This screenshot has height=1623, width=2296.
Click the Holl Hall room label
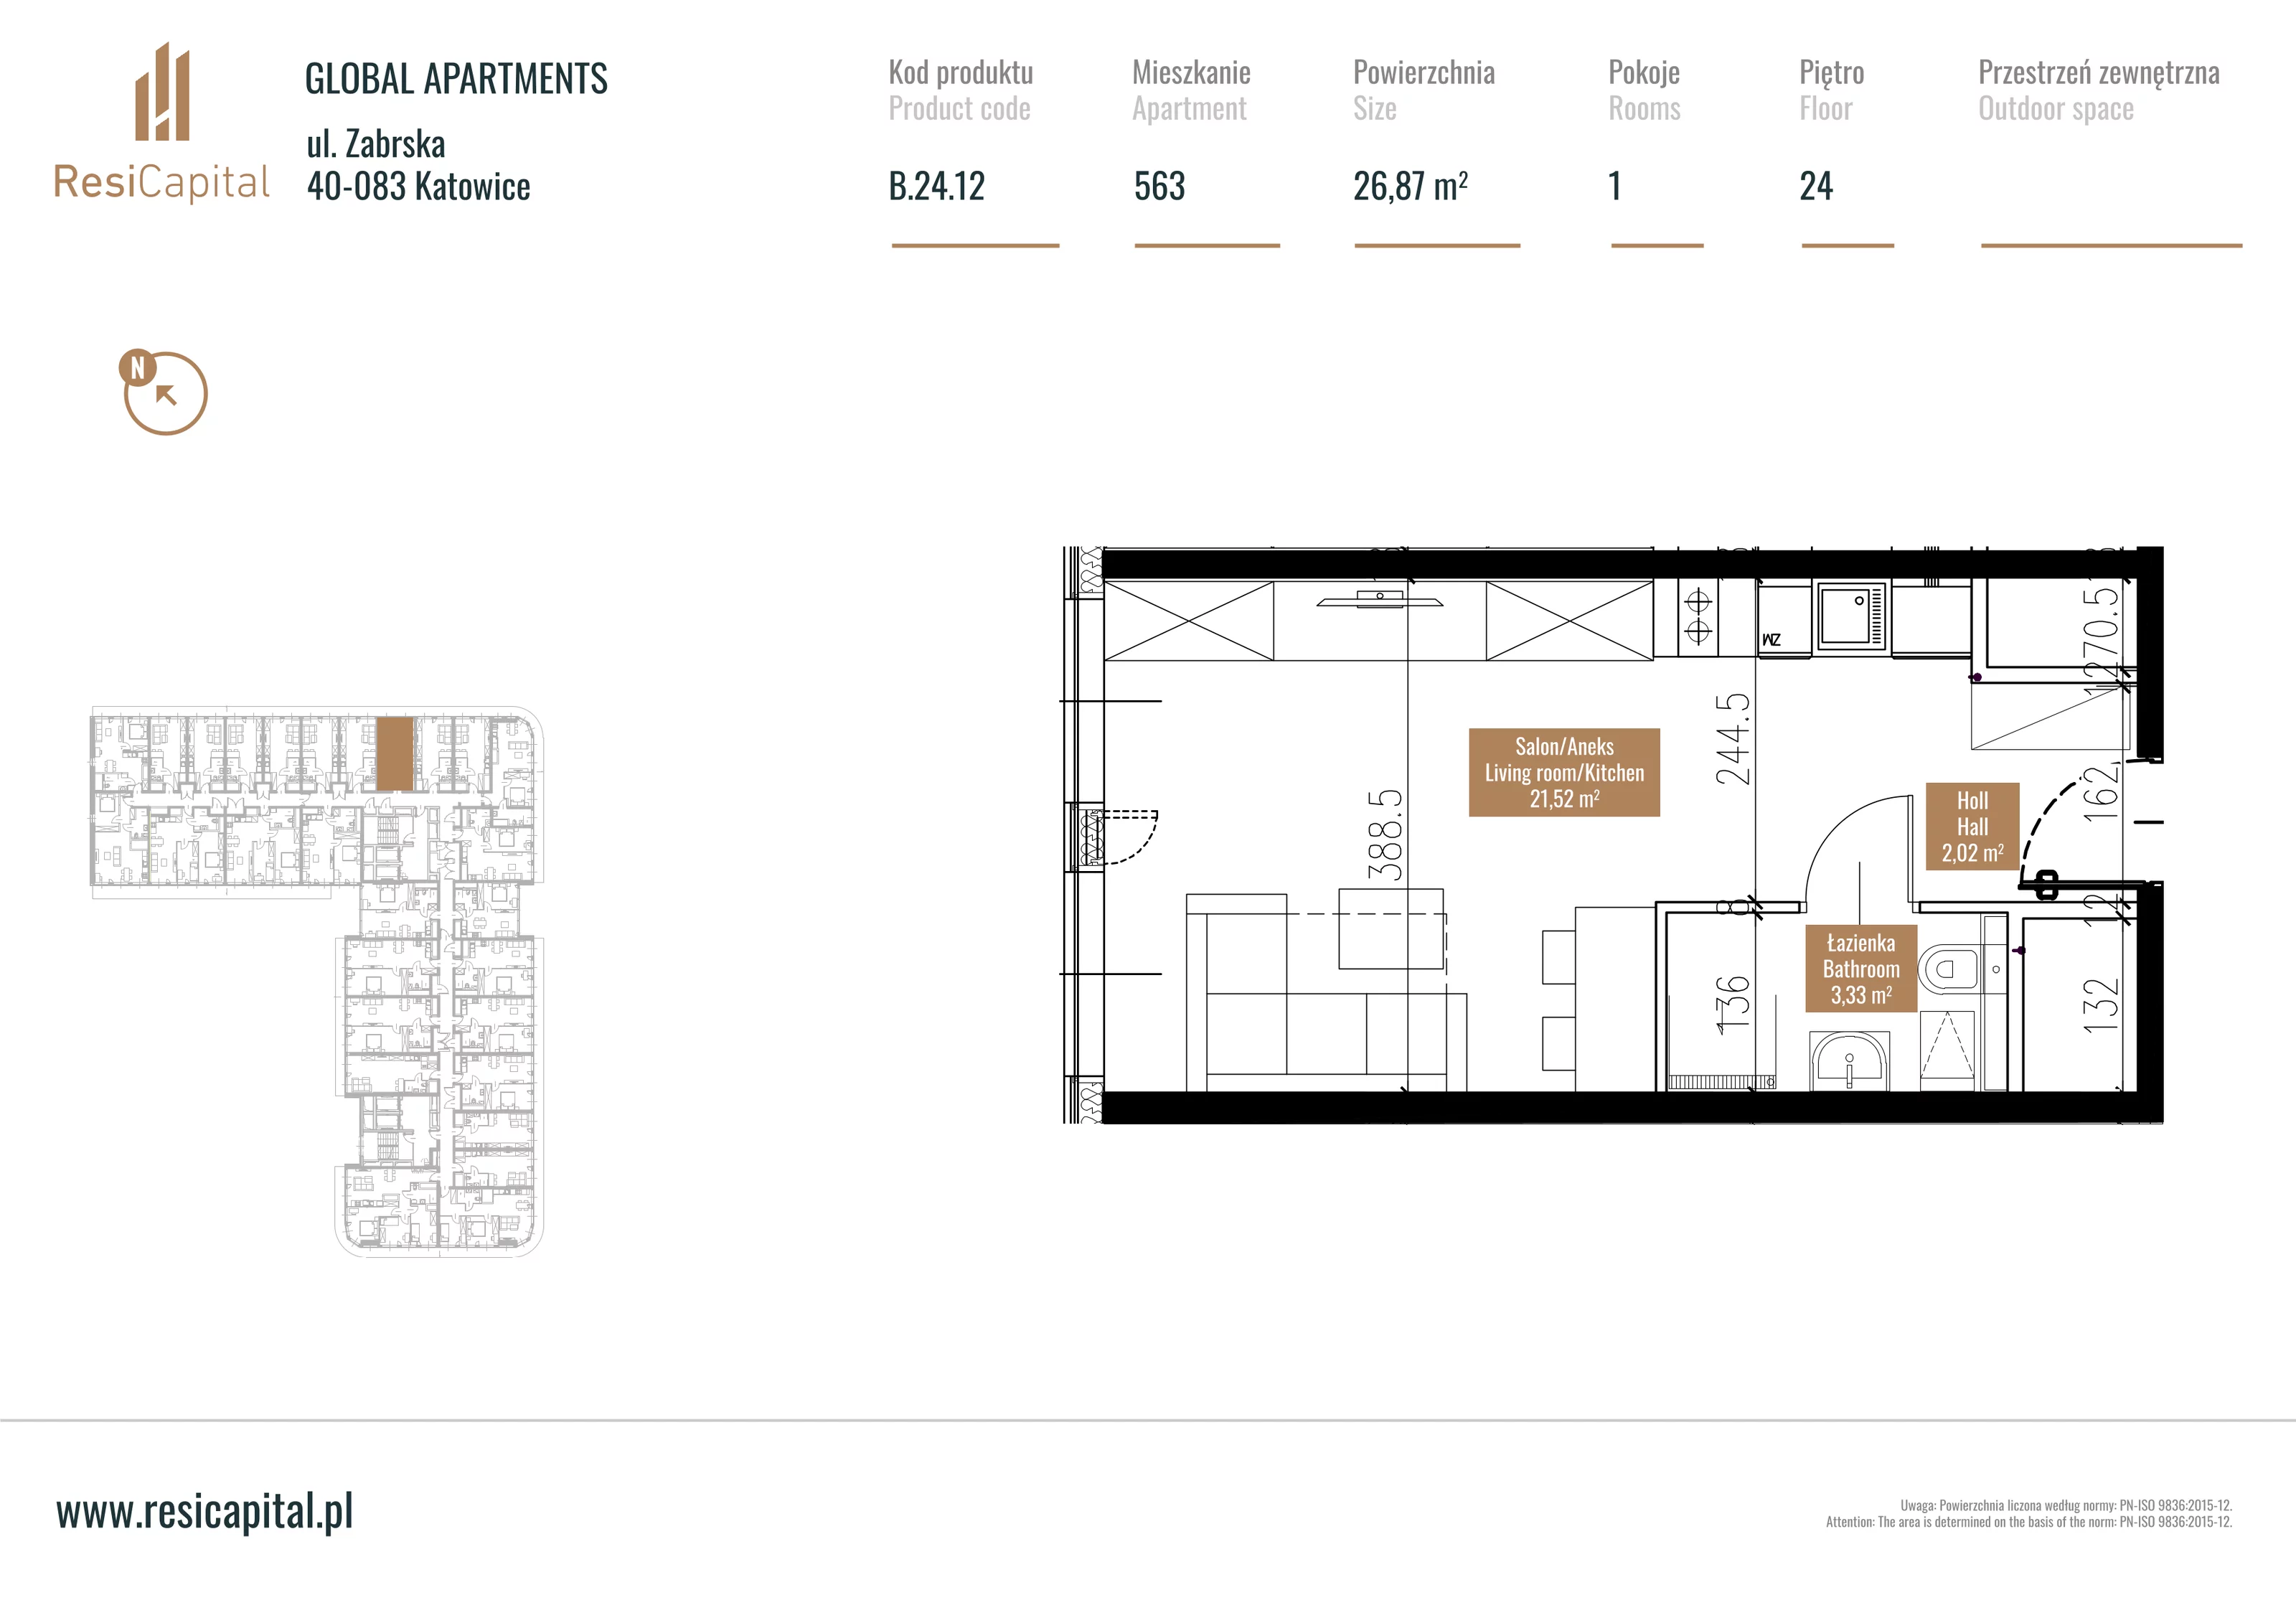pos(1972,826)
